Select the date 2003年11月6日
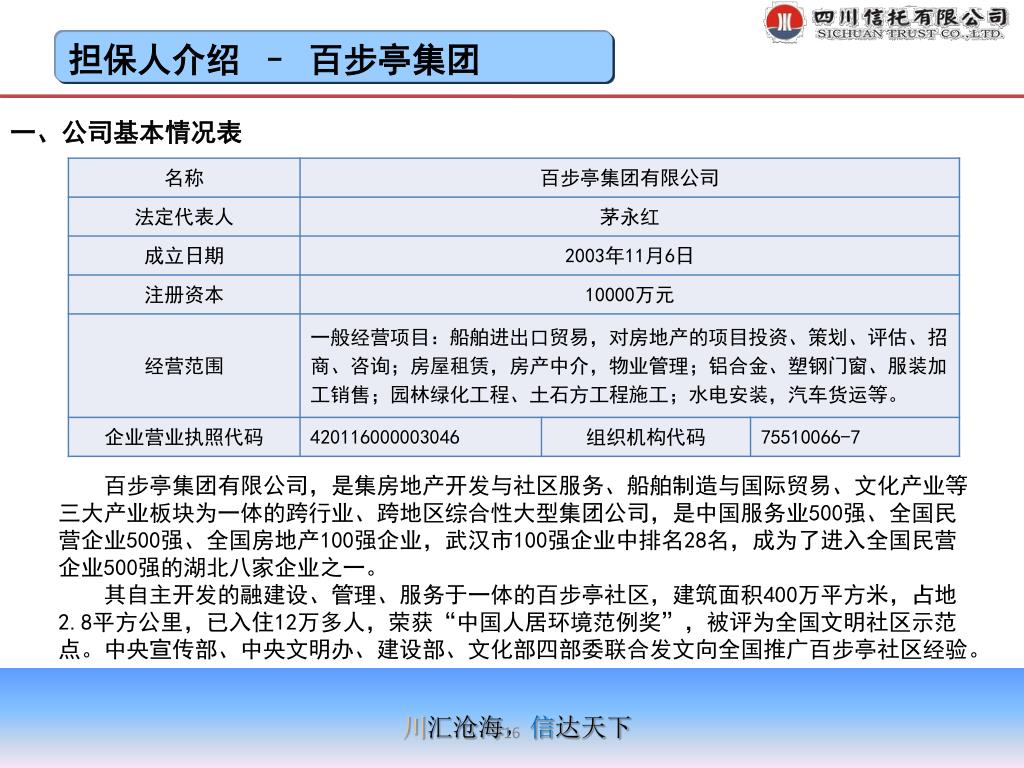The image size is (1024, 768). pyautogui.click(x=630, y=255)
